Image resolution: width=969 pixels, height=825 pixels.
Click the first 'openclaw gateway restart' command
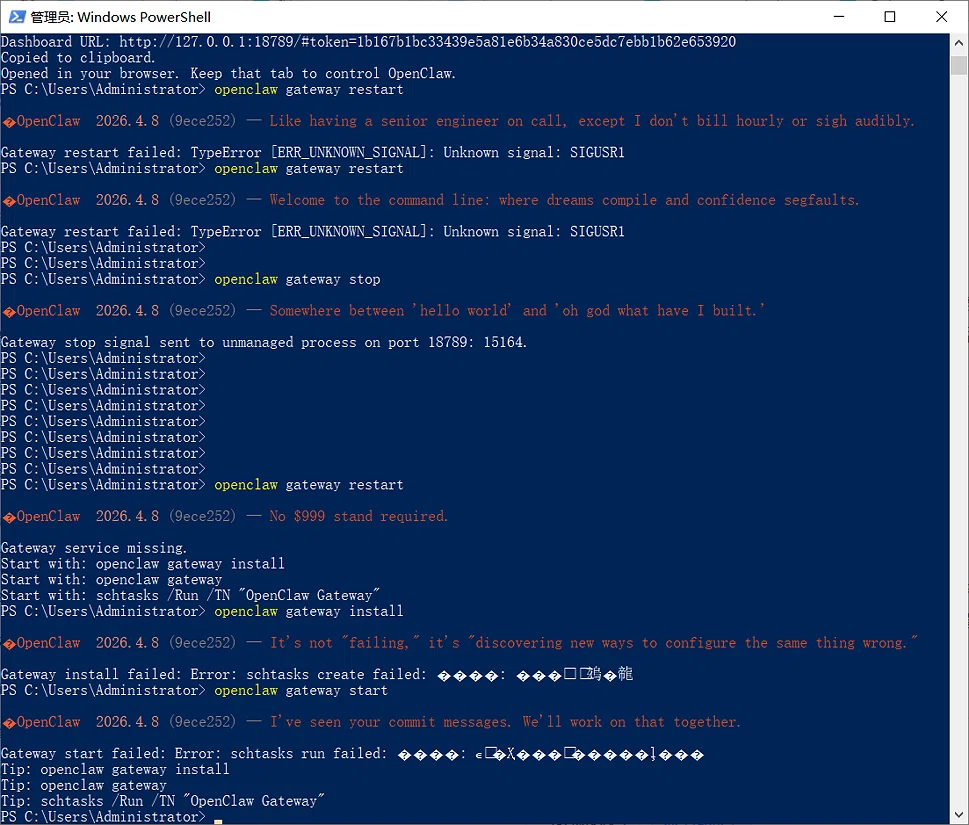[x=308, y=90]
